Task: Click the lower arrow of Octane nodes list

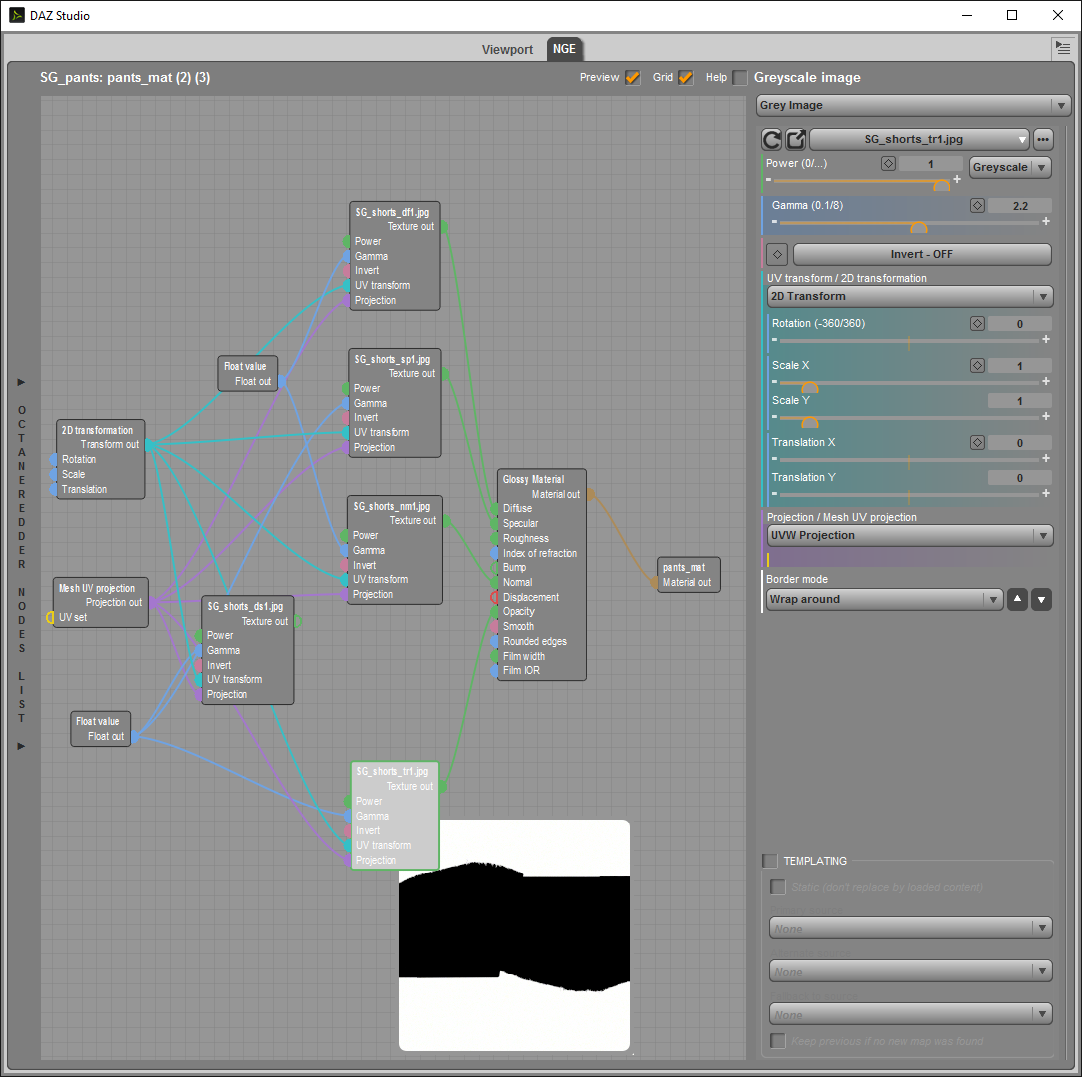Action: (x=21, y=746)
